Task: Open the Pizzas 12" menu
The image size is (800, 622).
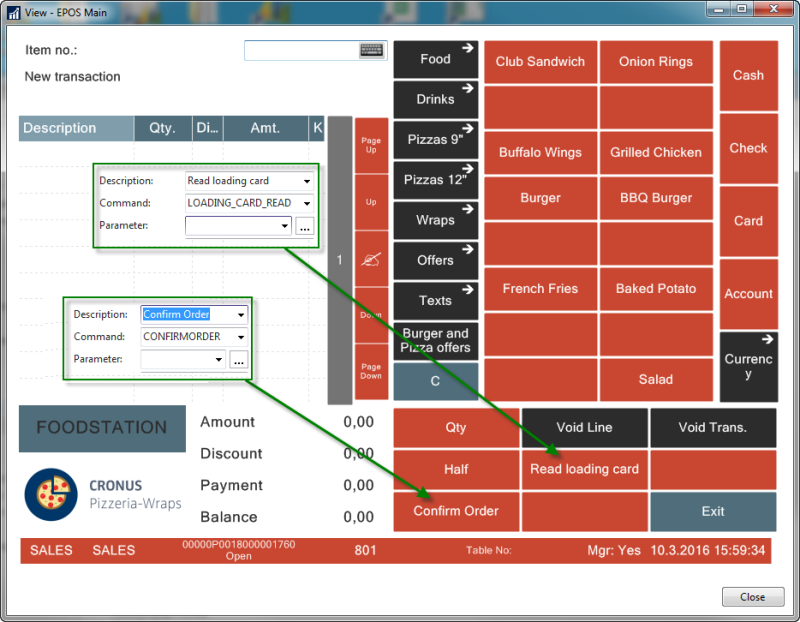Action: point(436,180)
